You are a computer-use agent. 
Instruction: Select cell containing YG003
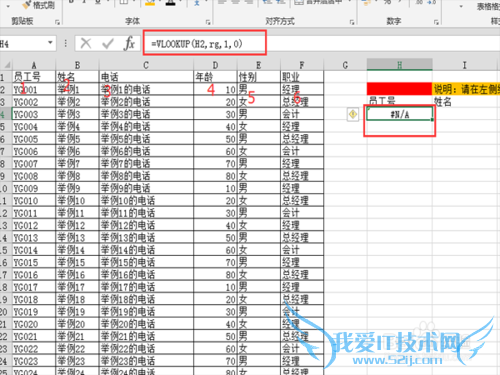point(34,114)
